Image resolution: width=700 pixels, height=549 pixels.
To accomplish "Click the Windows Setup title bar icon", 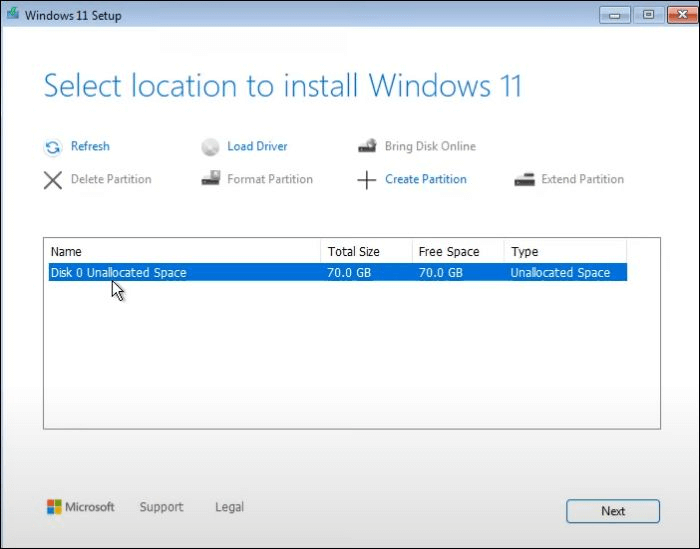I will click(x=13, y=15).
